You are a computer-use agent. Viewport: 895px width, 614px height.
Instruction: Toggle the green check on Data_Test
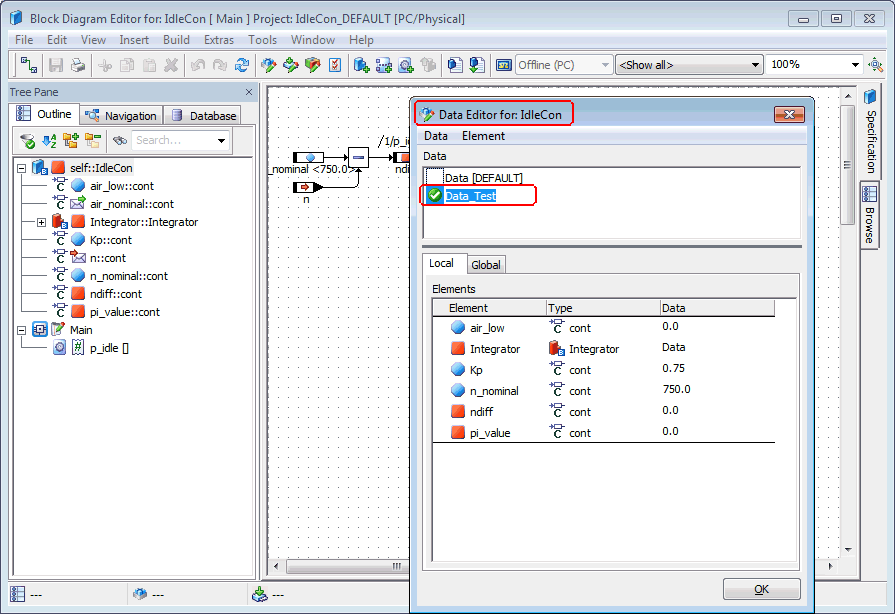click(x=435, y=196)
